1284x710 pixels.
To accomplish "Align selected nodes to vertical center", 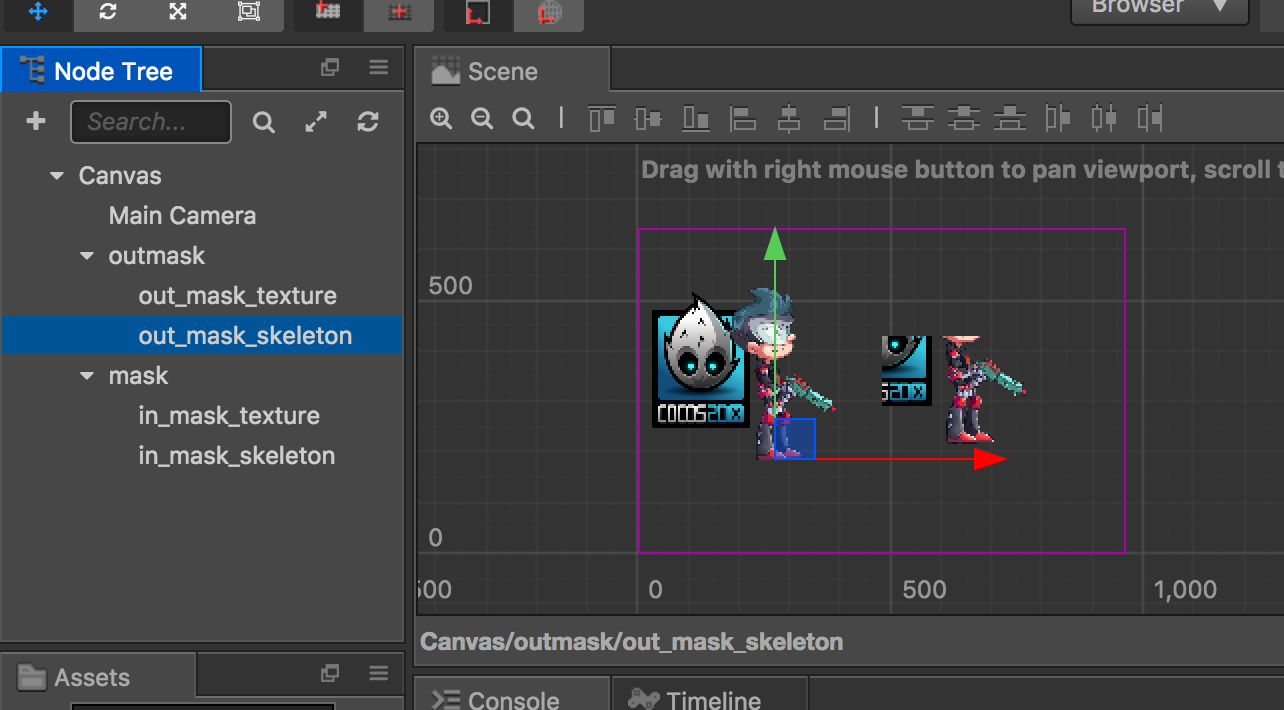I will [648, 119].
